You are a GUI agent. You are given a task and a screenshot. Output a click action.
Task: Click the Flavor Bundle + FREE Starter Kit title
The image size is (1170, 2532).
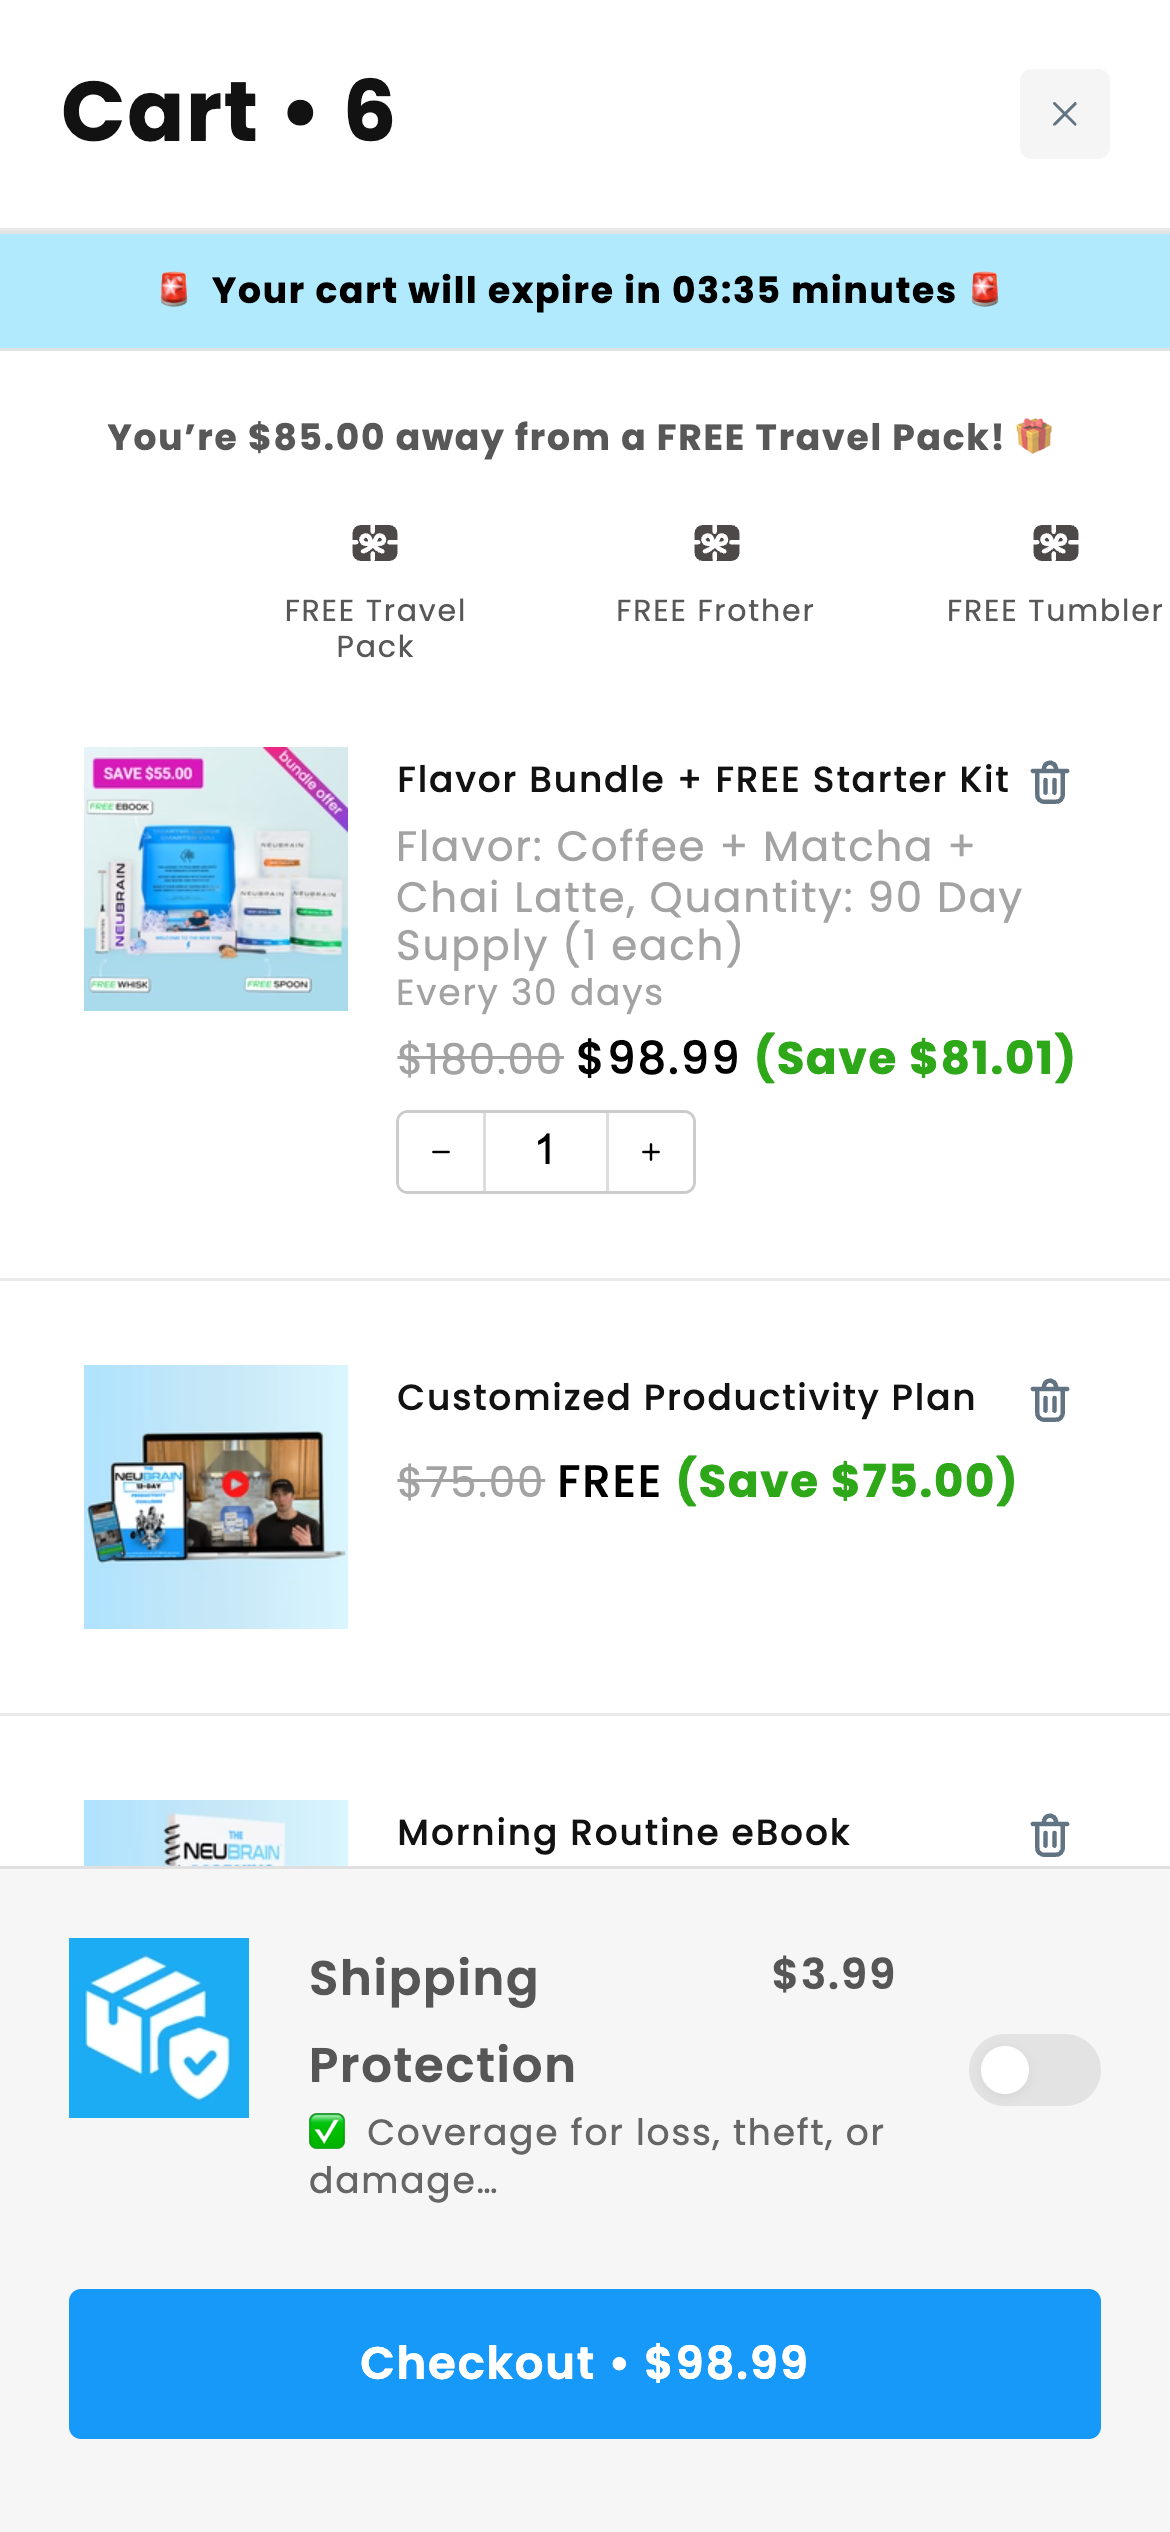coord(702,780)
